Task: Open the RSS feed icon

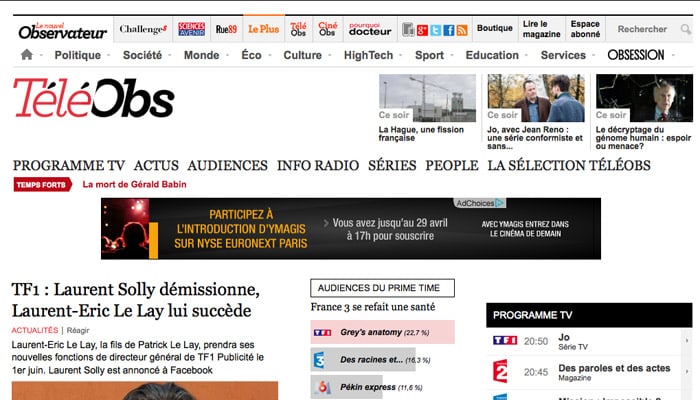Action: pyautogui.click(x=462, y=30)
